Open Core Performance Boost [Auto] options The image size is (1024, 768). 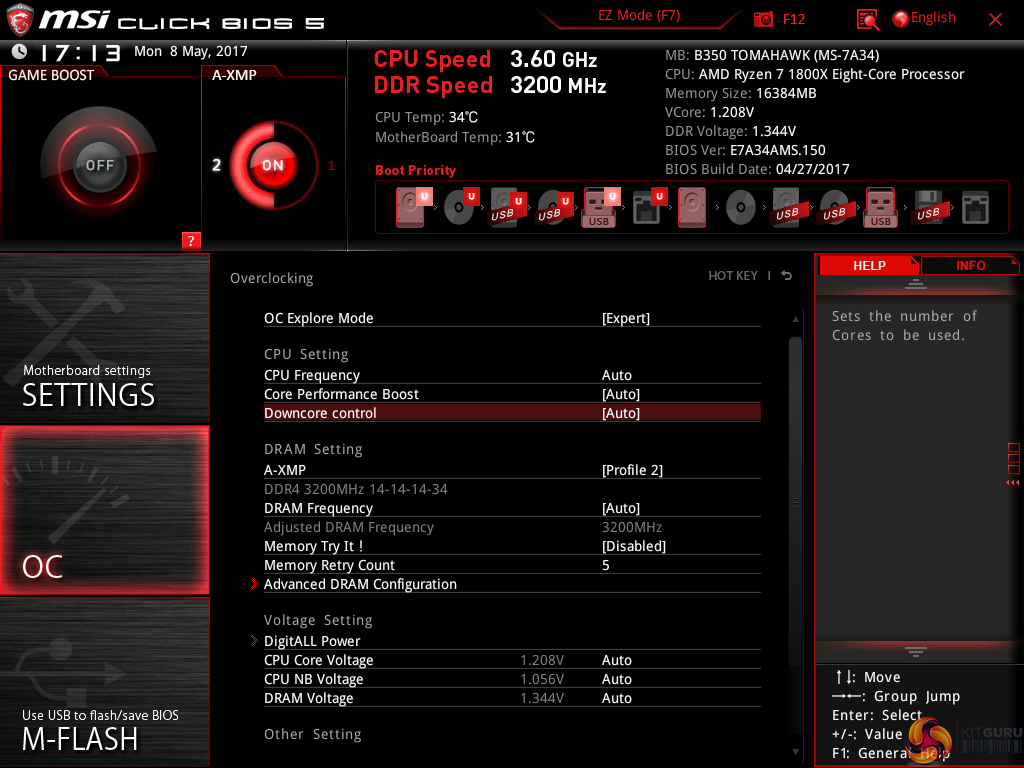coord(512,394)
